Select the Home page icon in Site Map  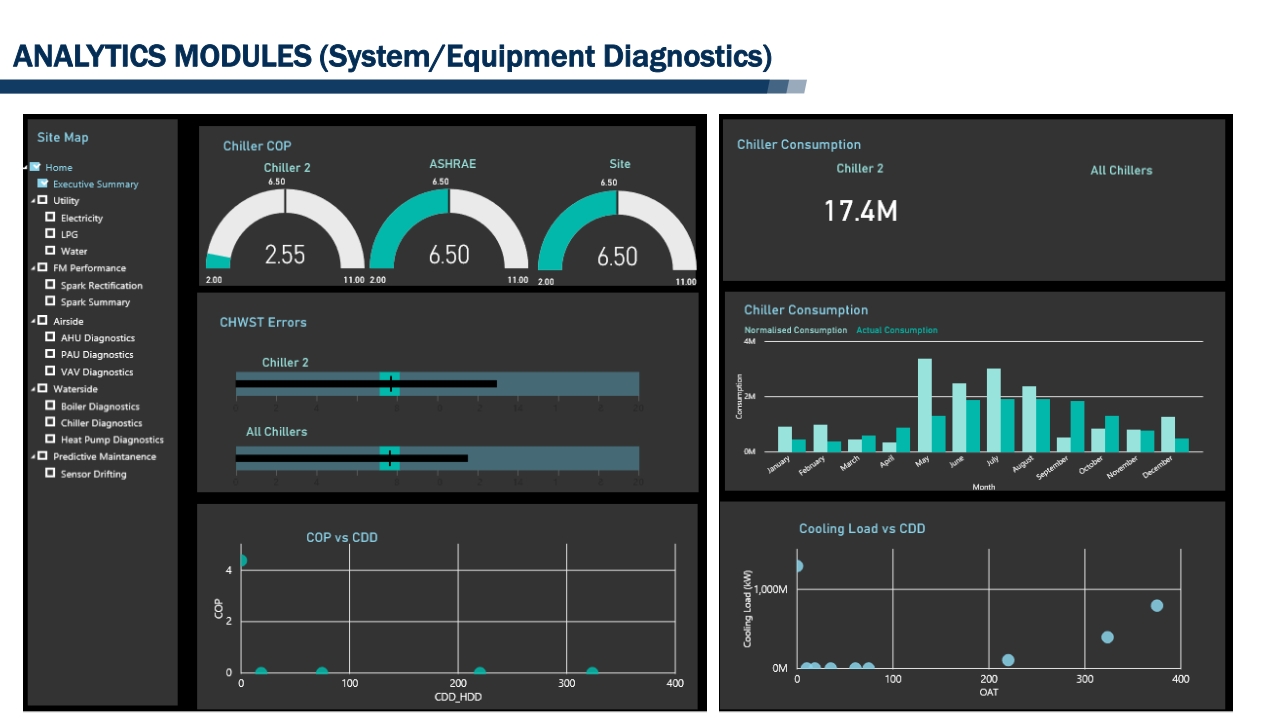[37, 167]
